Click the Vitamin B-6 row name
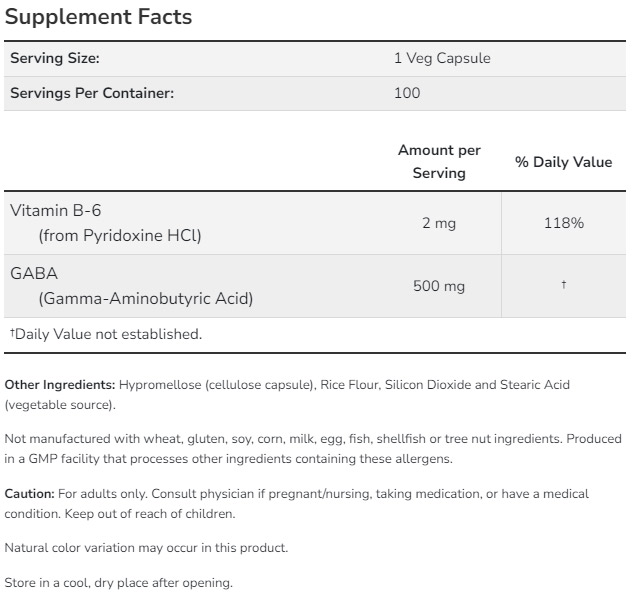The width and height of the screenshot is (632, 595). tap(56, 210)
